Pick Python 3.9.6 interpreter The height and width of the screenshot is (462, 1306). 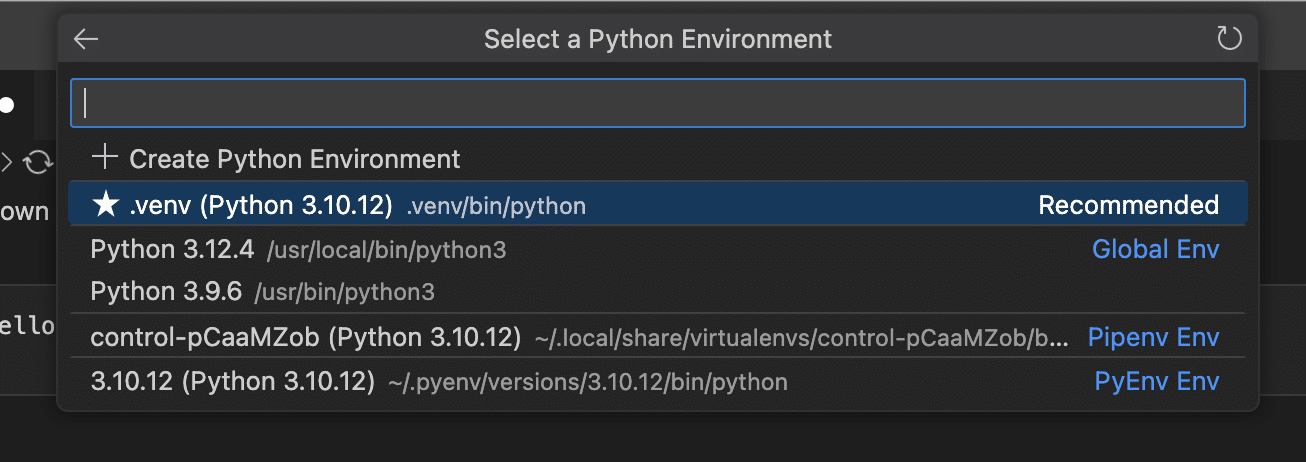pos(166,291)
